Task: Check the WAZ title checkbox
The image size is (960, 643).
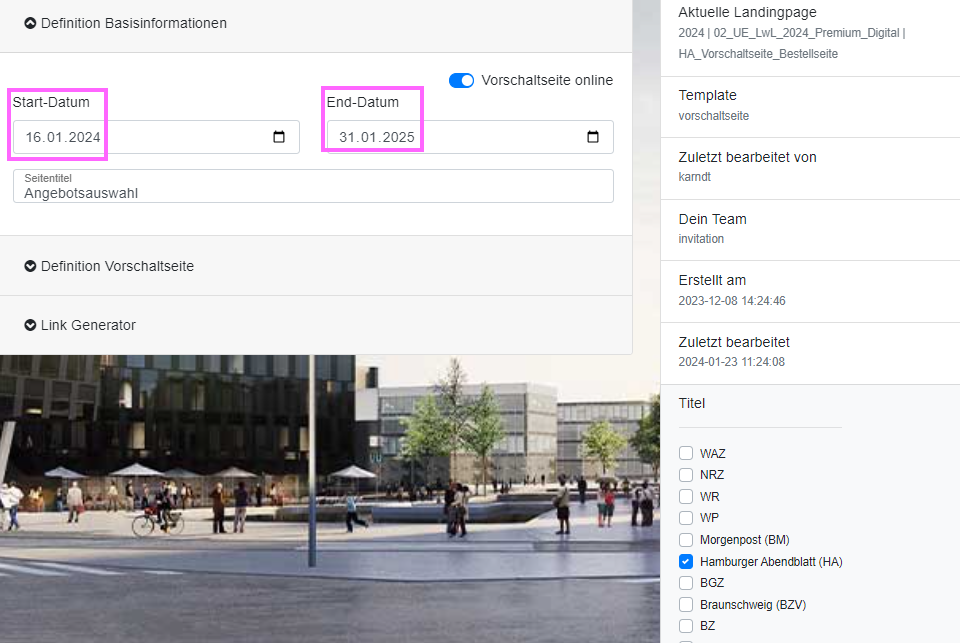Action: point(686,453)
